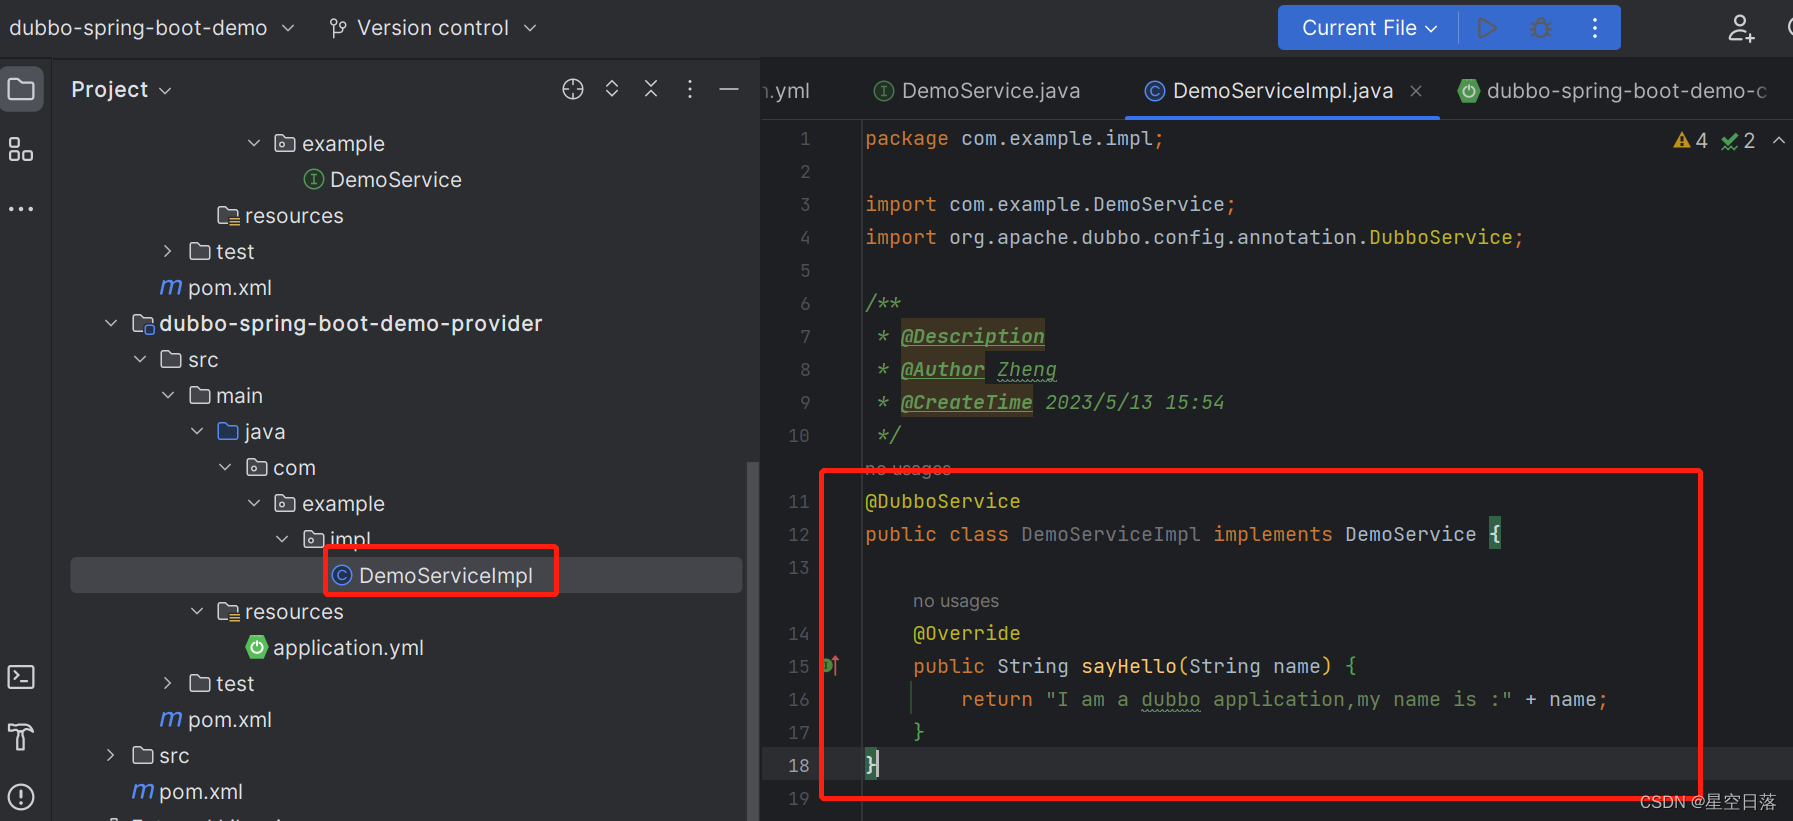The width and height of the screenshot is (1793, 821).
Task: Select DemoServiceImpl class in project tree
Action: [x=433, y=575]
